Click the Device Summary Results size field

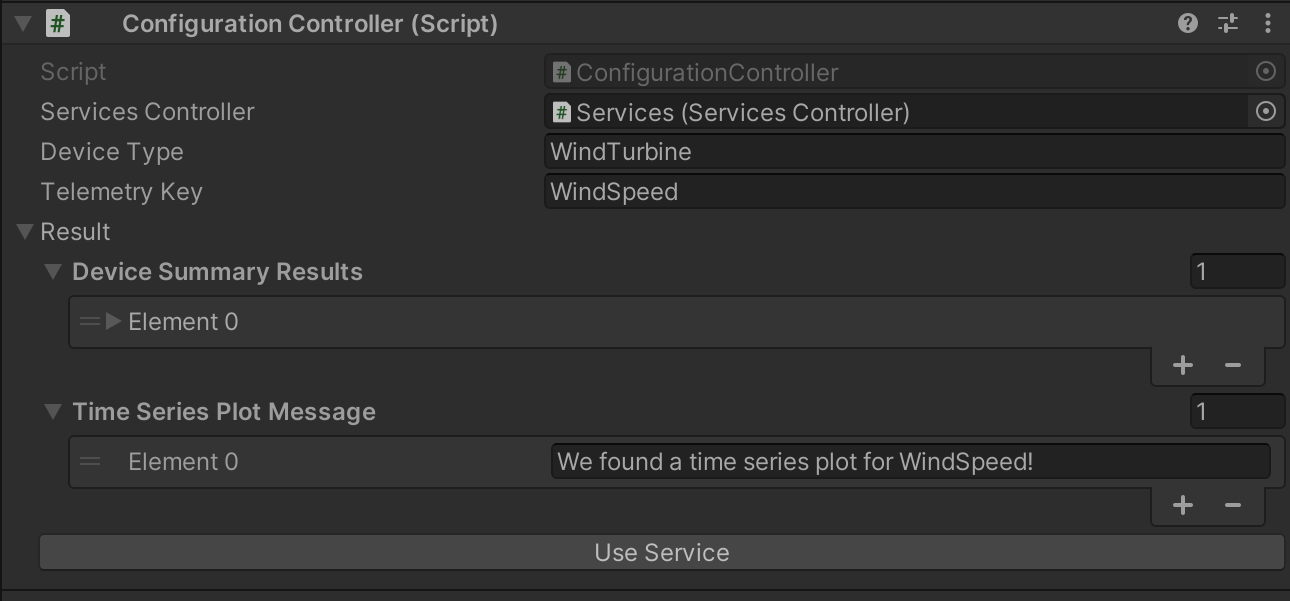(1237, 271)
